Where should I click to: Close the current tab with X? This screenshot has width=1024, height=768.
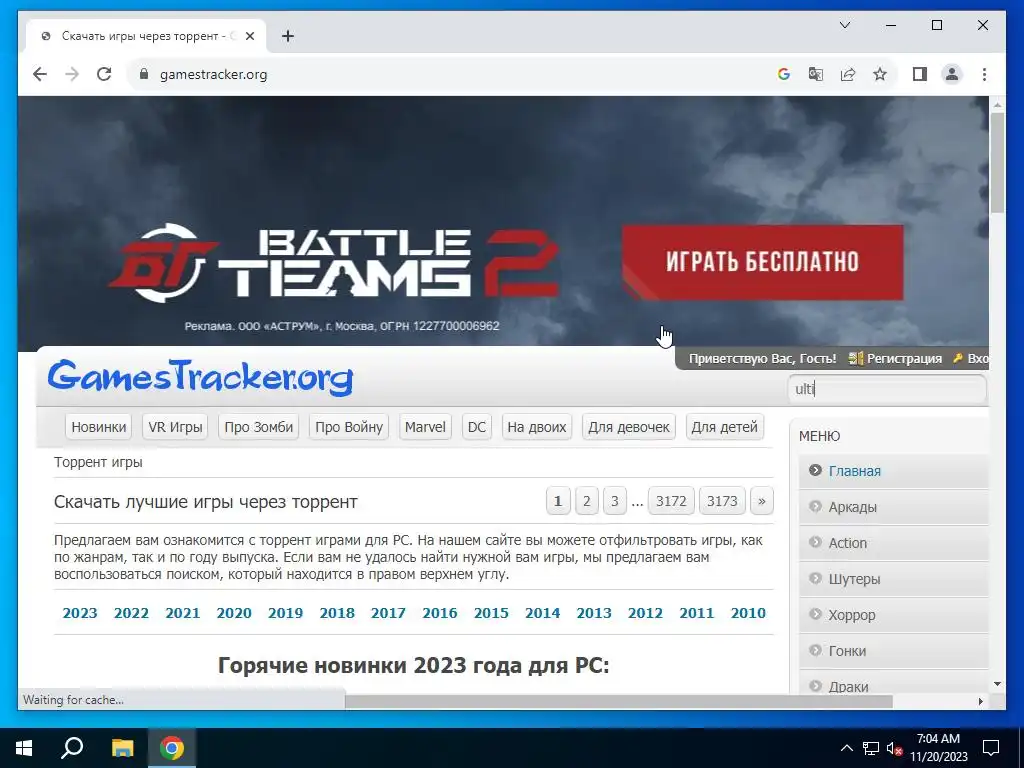[249, 37]
